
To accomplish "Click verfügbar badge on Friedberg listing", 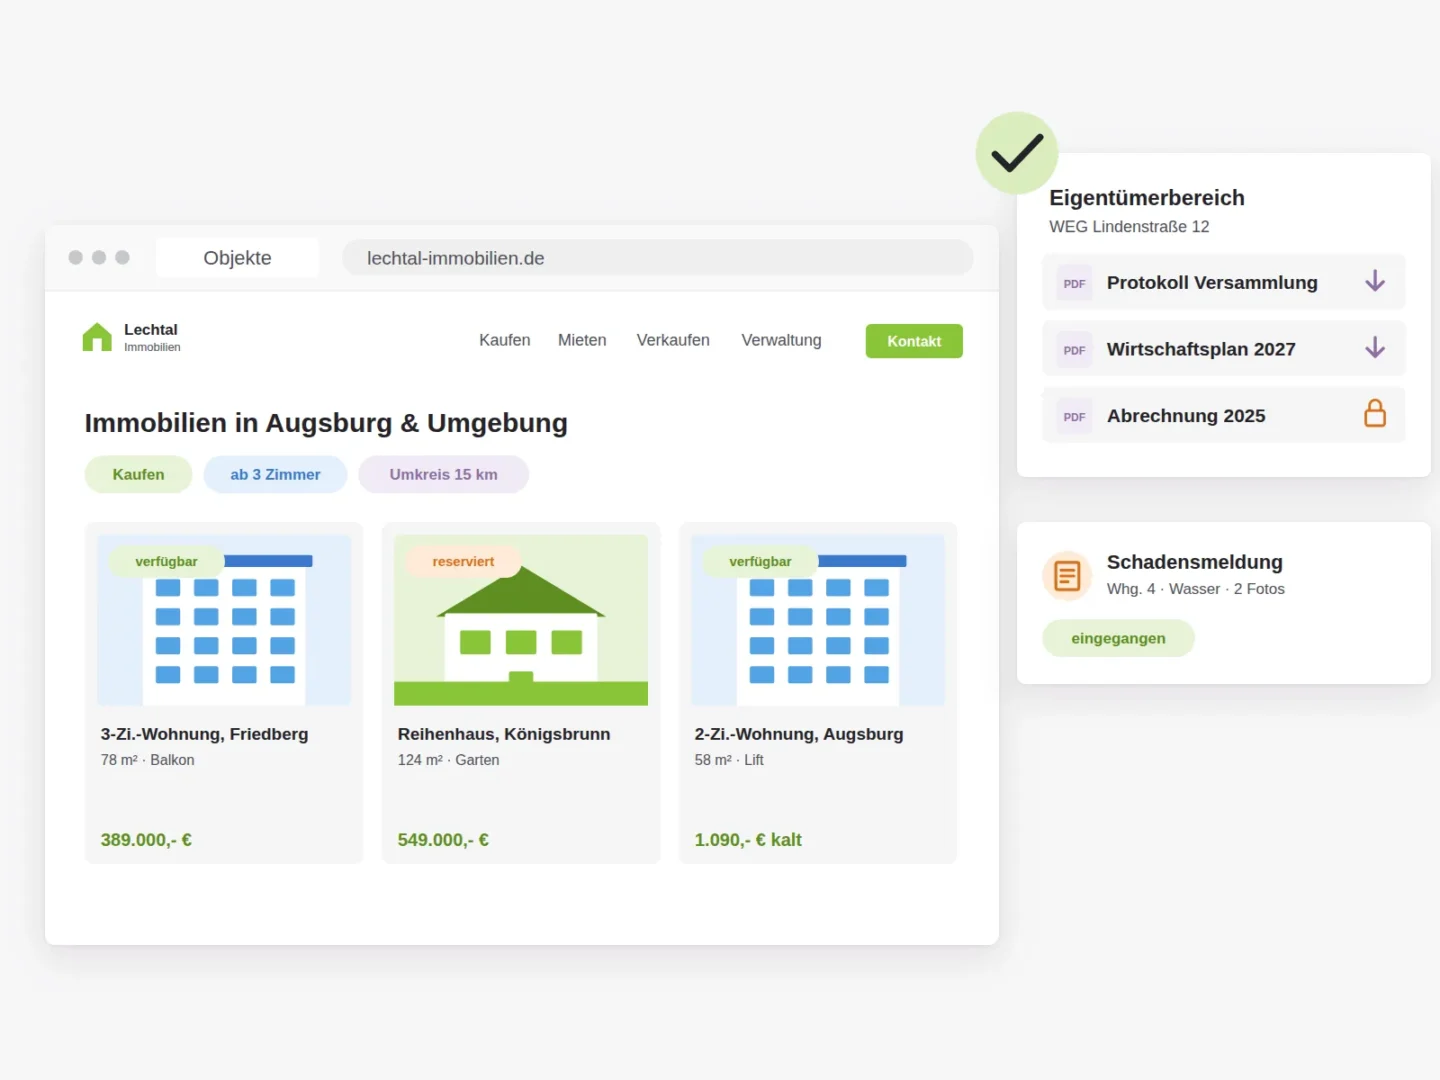I will point(166,561).
